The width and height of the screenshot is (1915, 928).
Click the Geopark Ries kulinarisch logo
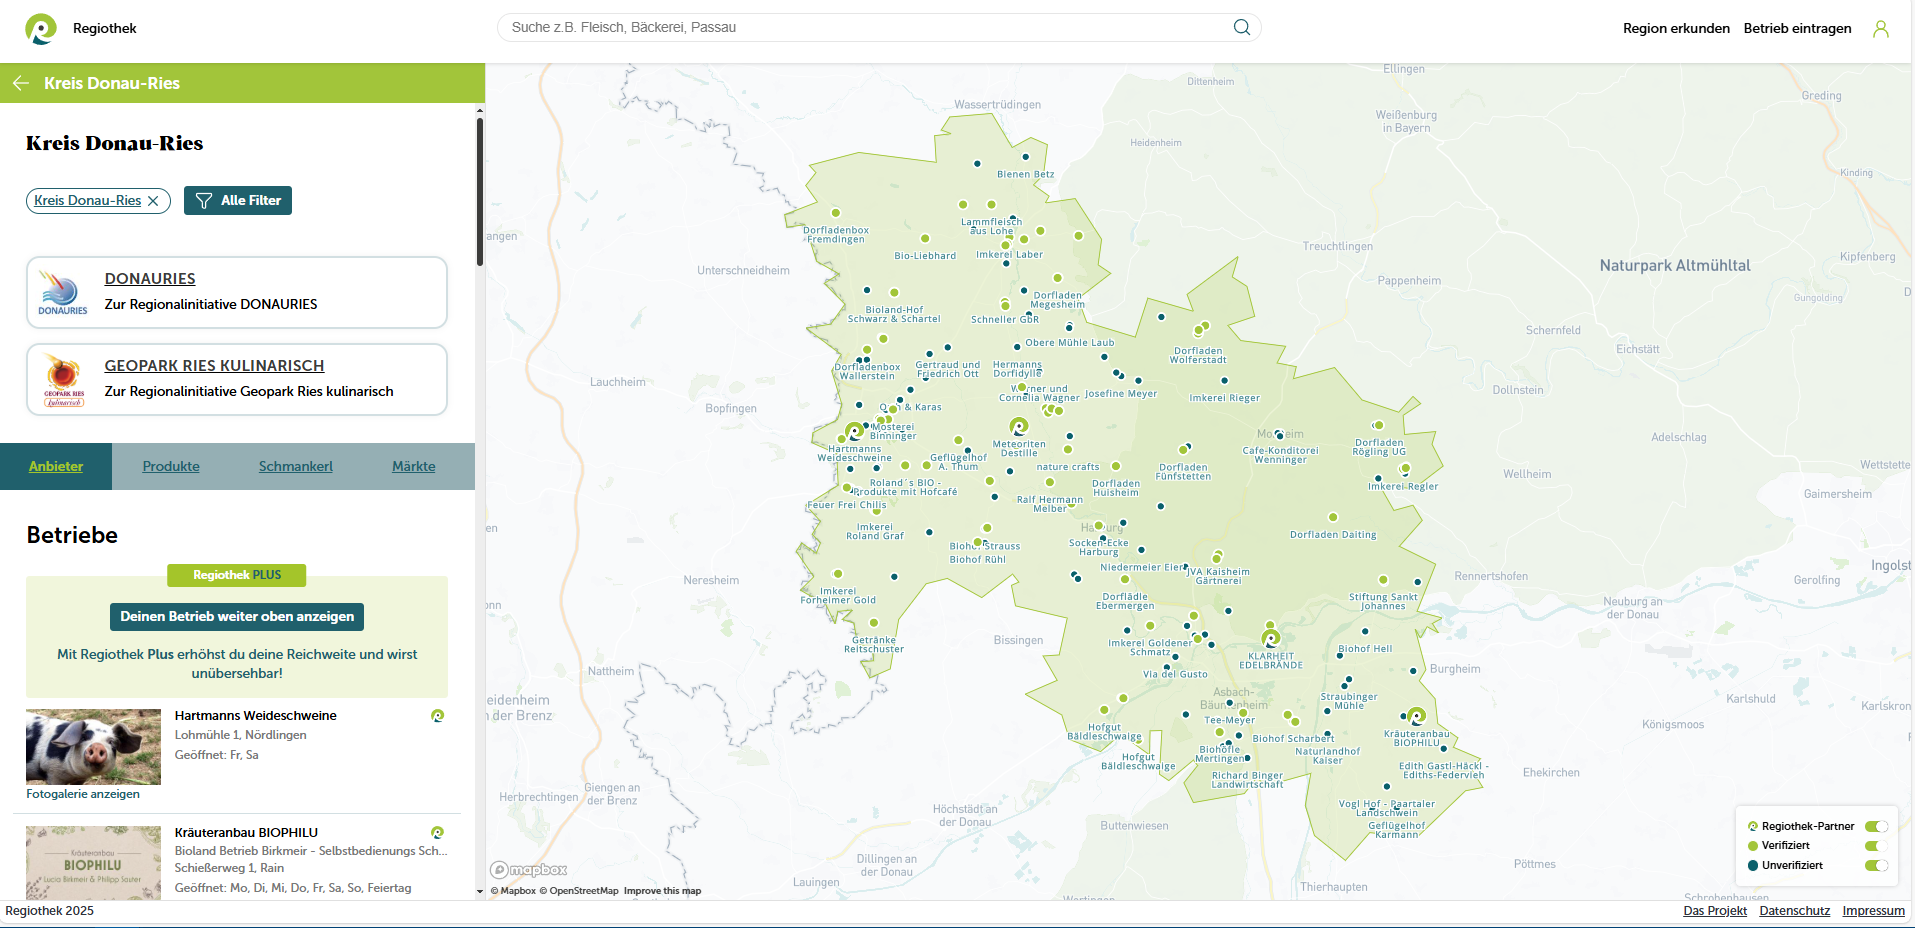(63, 381)
